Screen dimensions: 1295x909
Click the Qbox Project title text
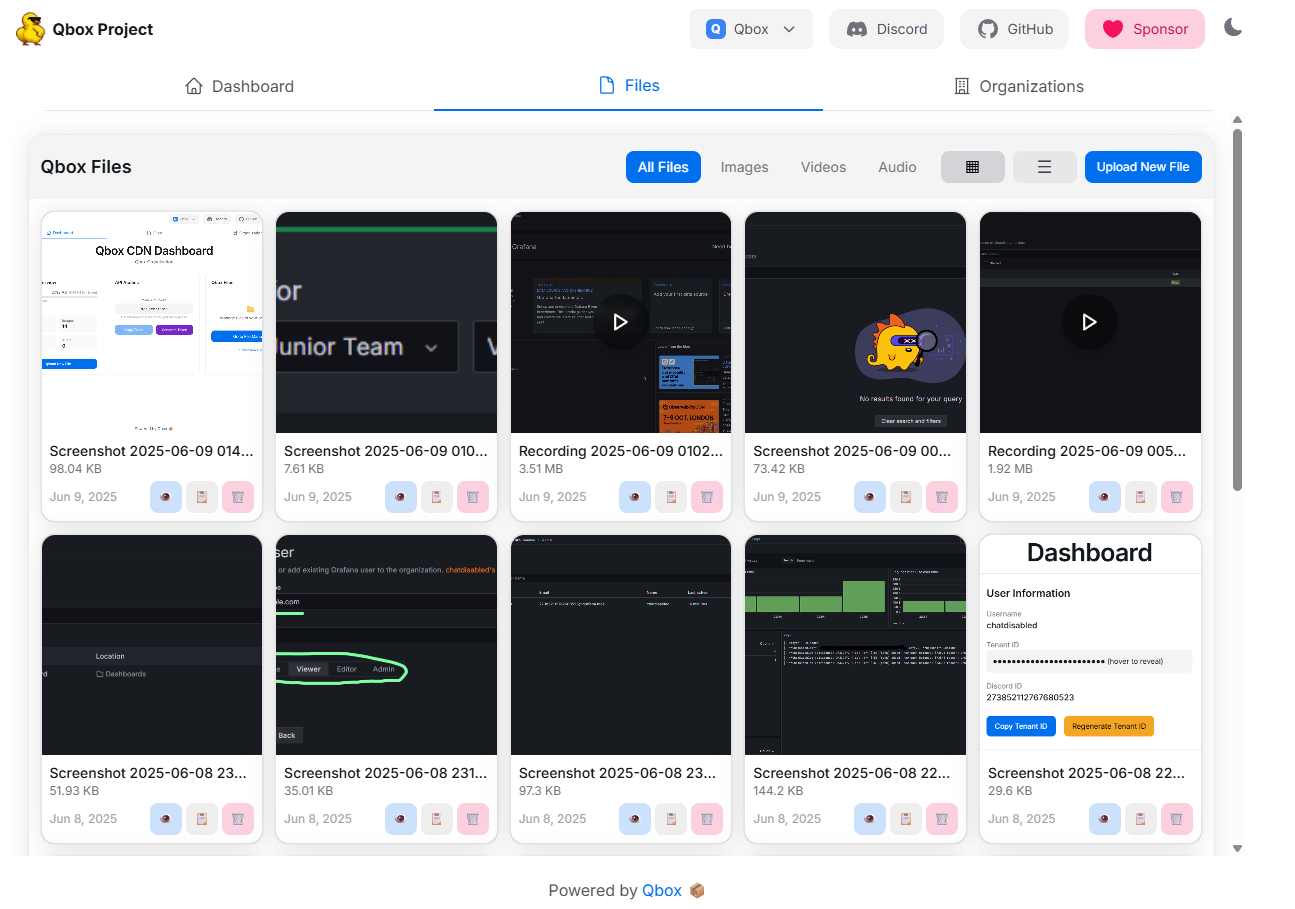pos(103,29)
